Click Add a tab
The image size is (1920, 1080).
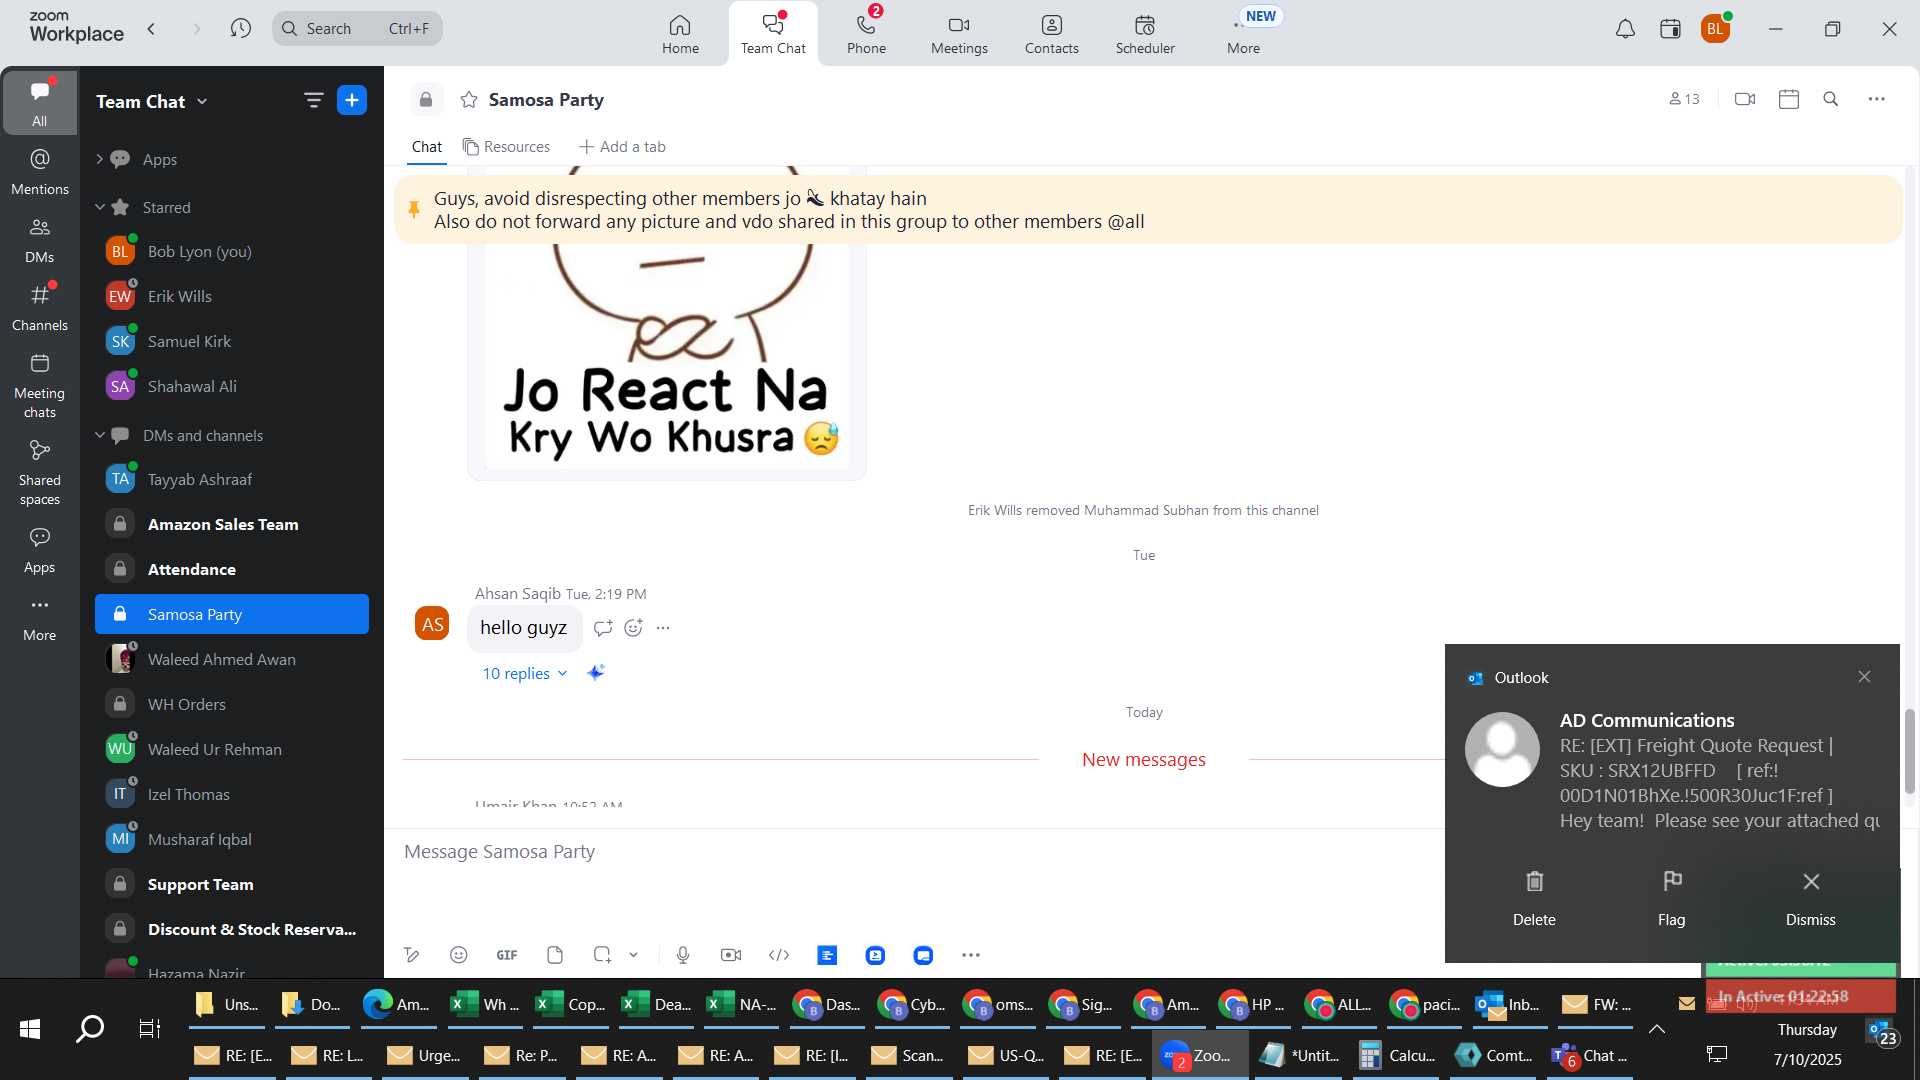point(622,147)
